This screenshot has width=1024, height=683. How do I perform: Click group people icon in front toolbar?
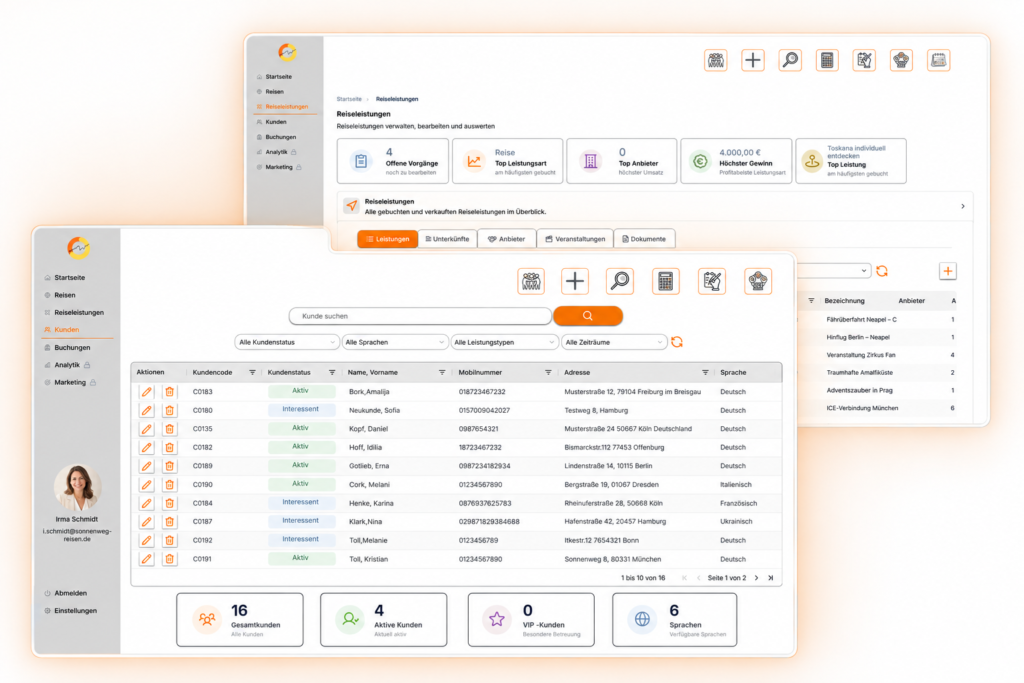pyautogui.click(x=531, y=281)
